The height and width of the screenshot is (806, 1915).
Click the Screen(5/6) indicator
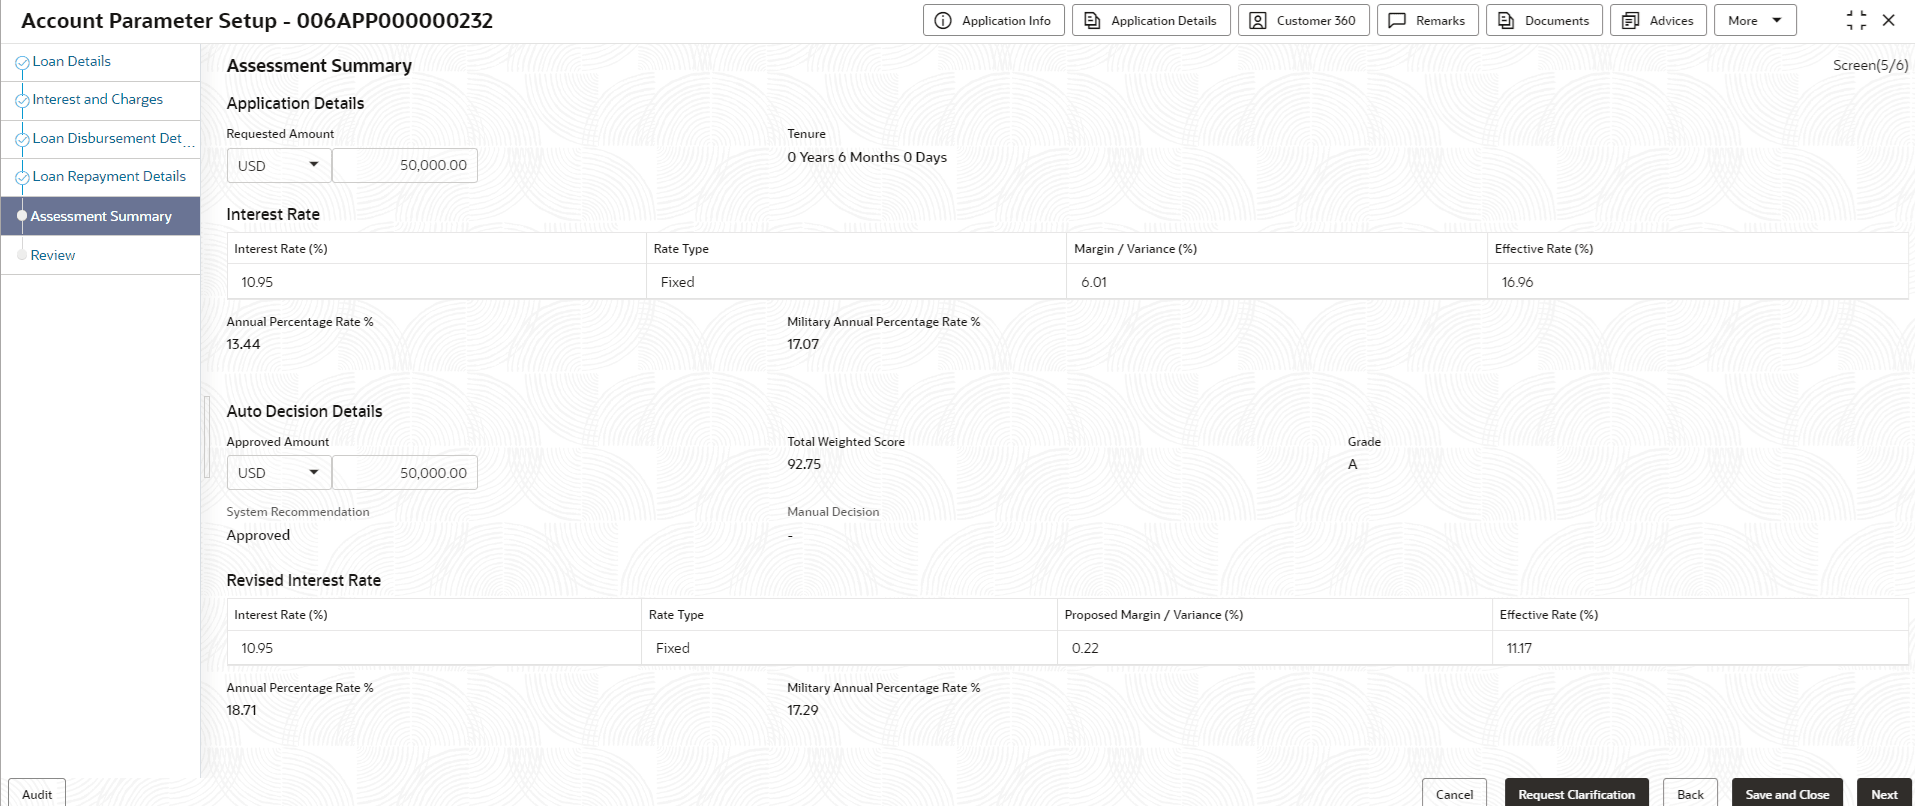point(1870,65)
